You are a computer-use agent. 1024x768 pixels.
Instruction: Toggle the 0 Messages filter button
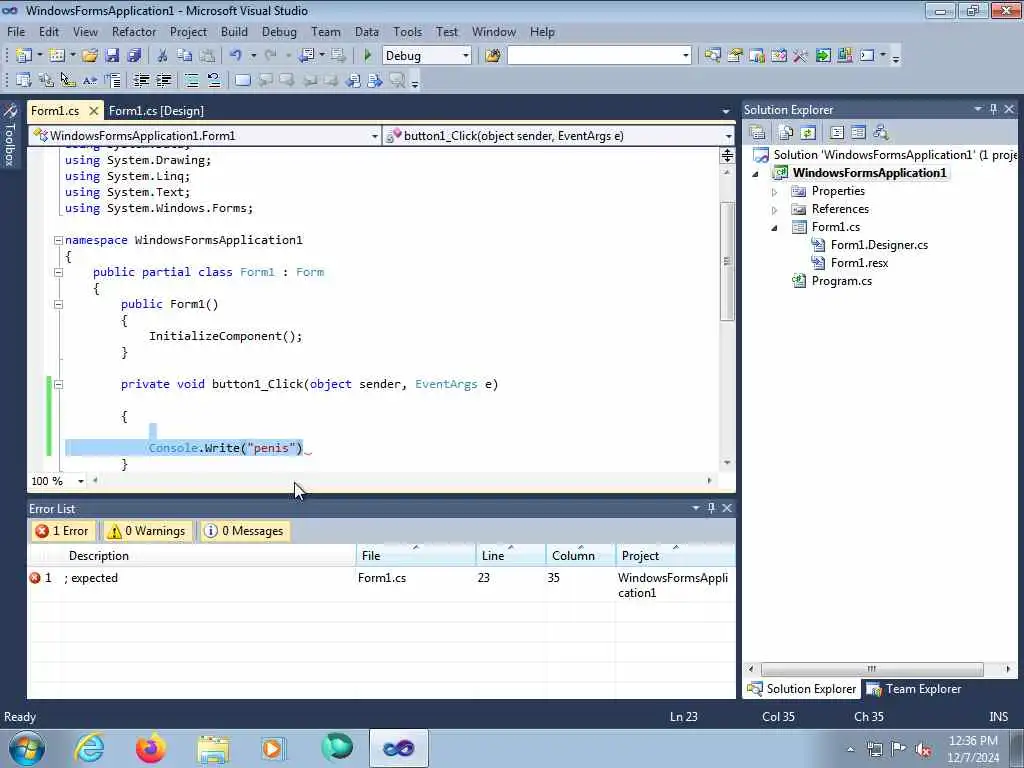[245, 531]
